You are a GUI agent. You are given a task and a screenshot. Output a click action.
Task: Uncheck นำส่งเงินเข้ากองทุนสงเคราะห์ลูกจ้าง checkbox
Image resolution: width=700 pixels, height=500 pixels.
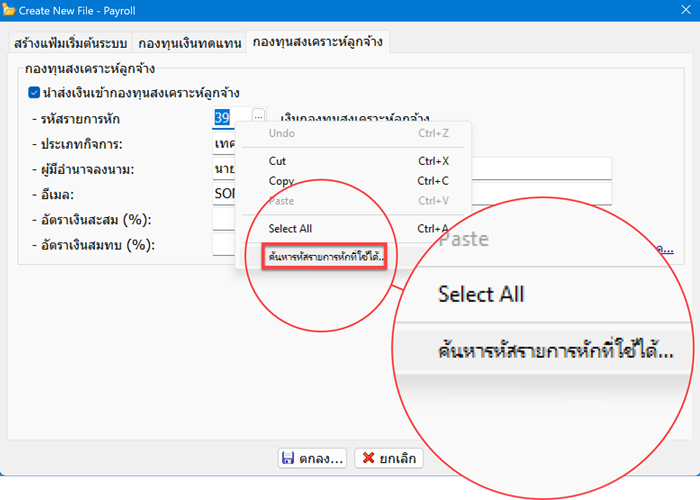point(35,94)
